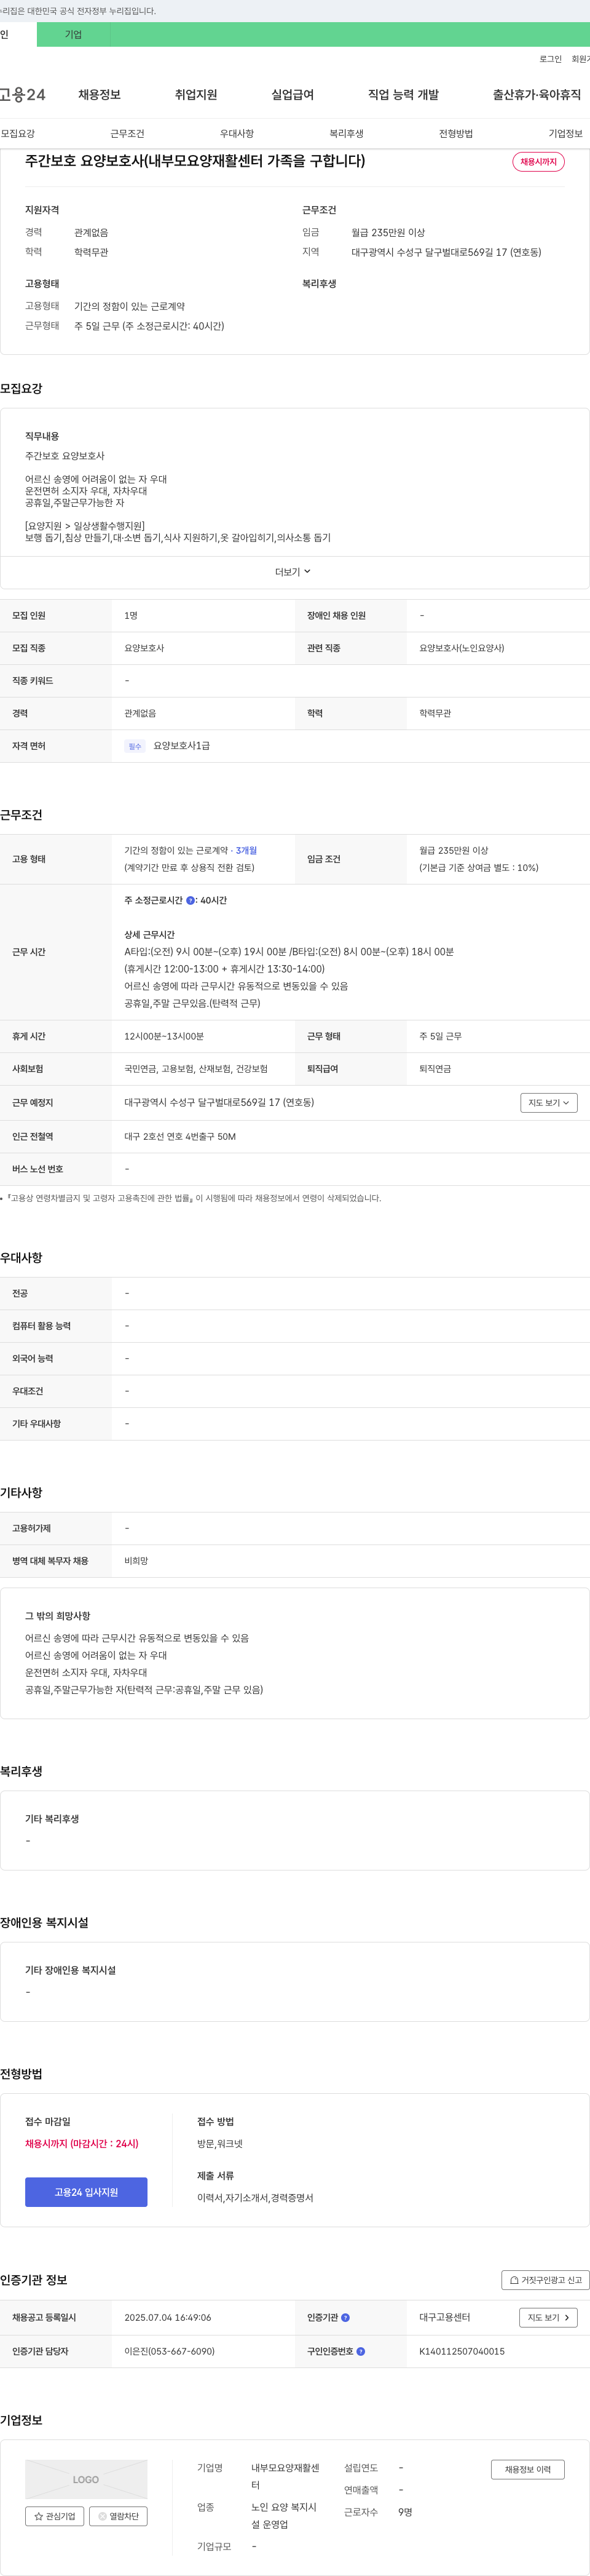Open 채용정보 menu
590x2576 pixels.
(x=99, y=95)
